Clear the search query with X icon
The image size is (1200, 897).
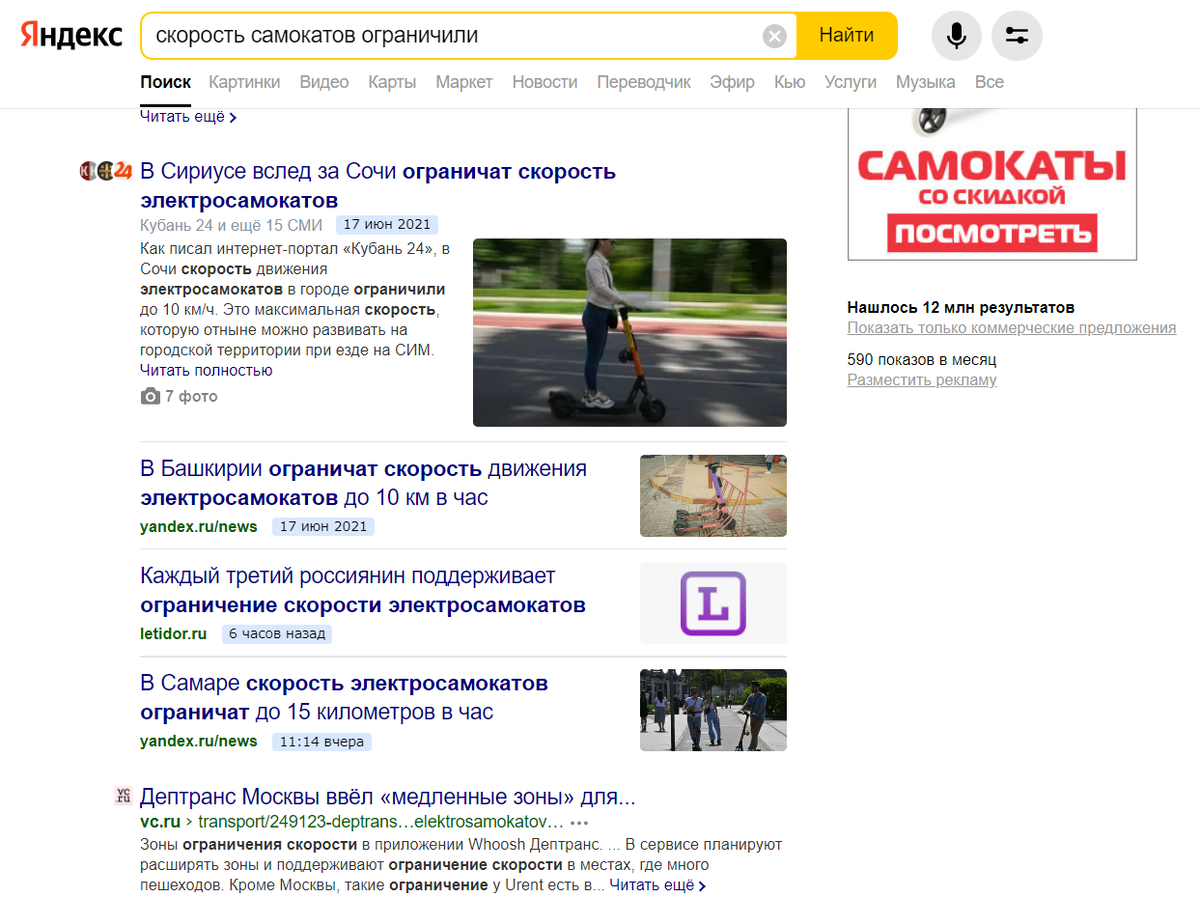[775, 36]
